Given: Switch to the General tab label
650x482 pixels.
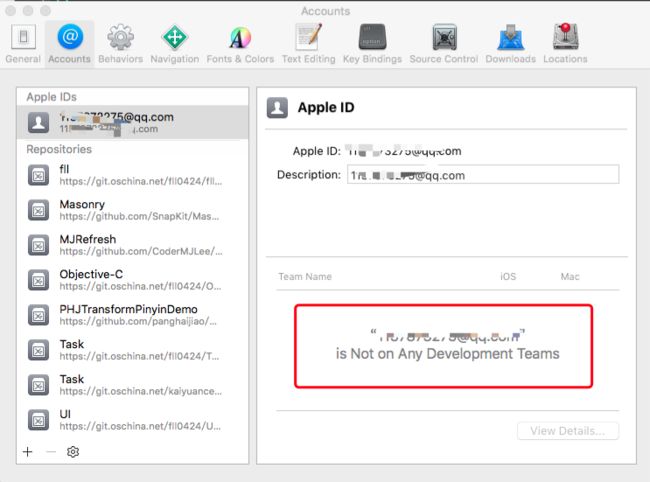Looking at the screenshot, I should (x=23, y=59).
